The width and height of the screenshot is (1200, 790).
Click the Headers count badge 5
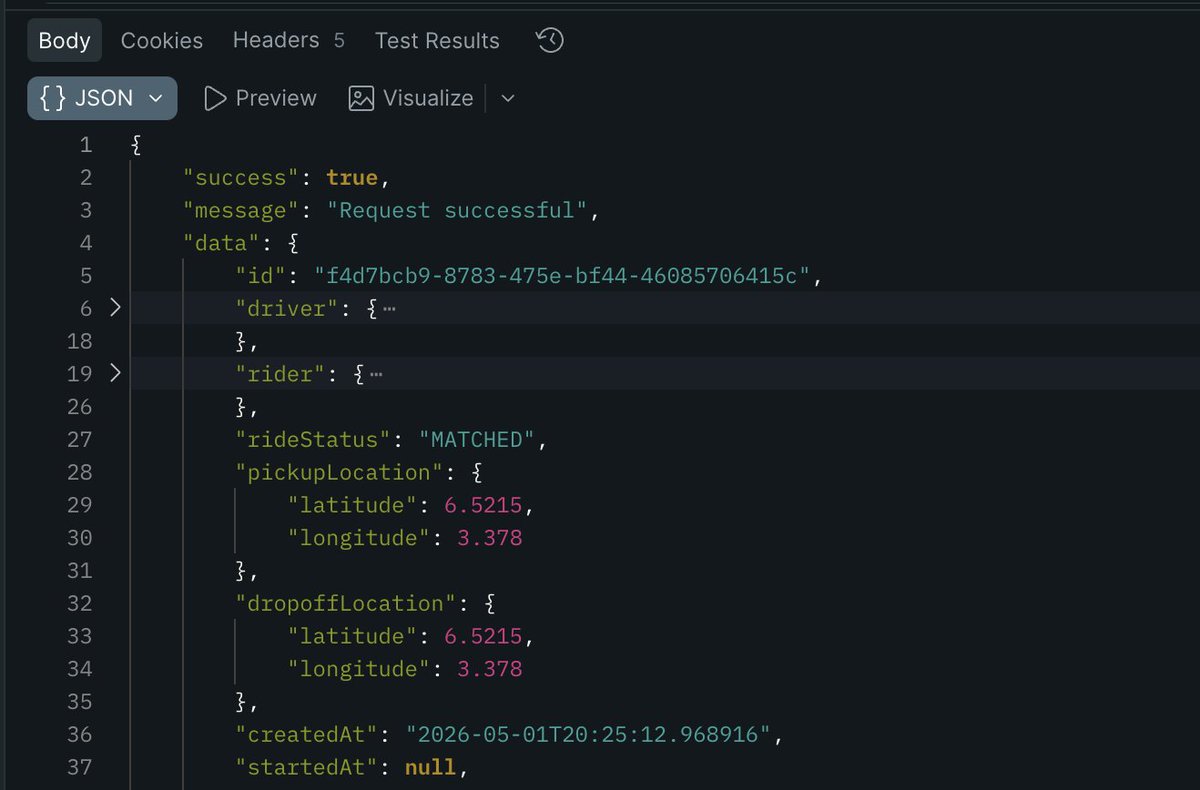click(339, 40)
